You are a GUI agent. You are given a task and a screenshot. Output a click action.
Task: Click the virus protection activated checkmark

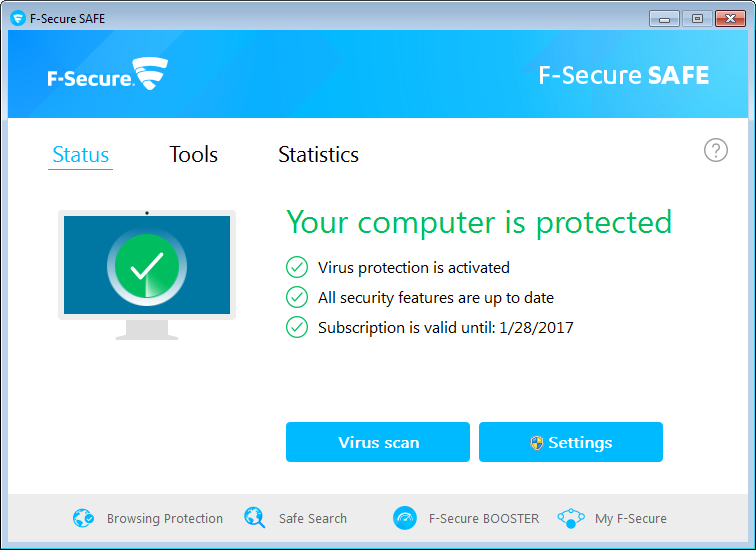pyautogui.click(x=297, y=267)
